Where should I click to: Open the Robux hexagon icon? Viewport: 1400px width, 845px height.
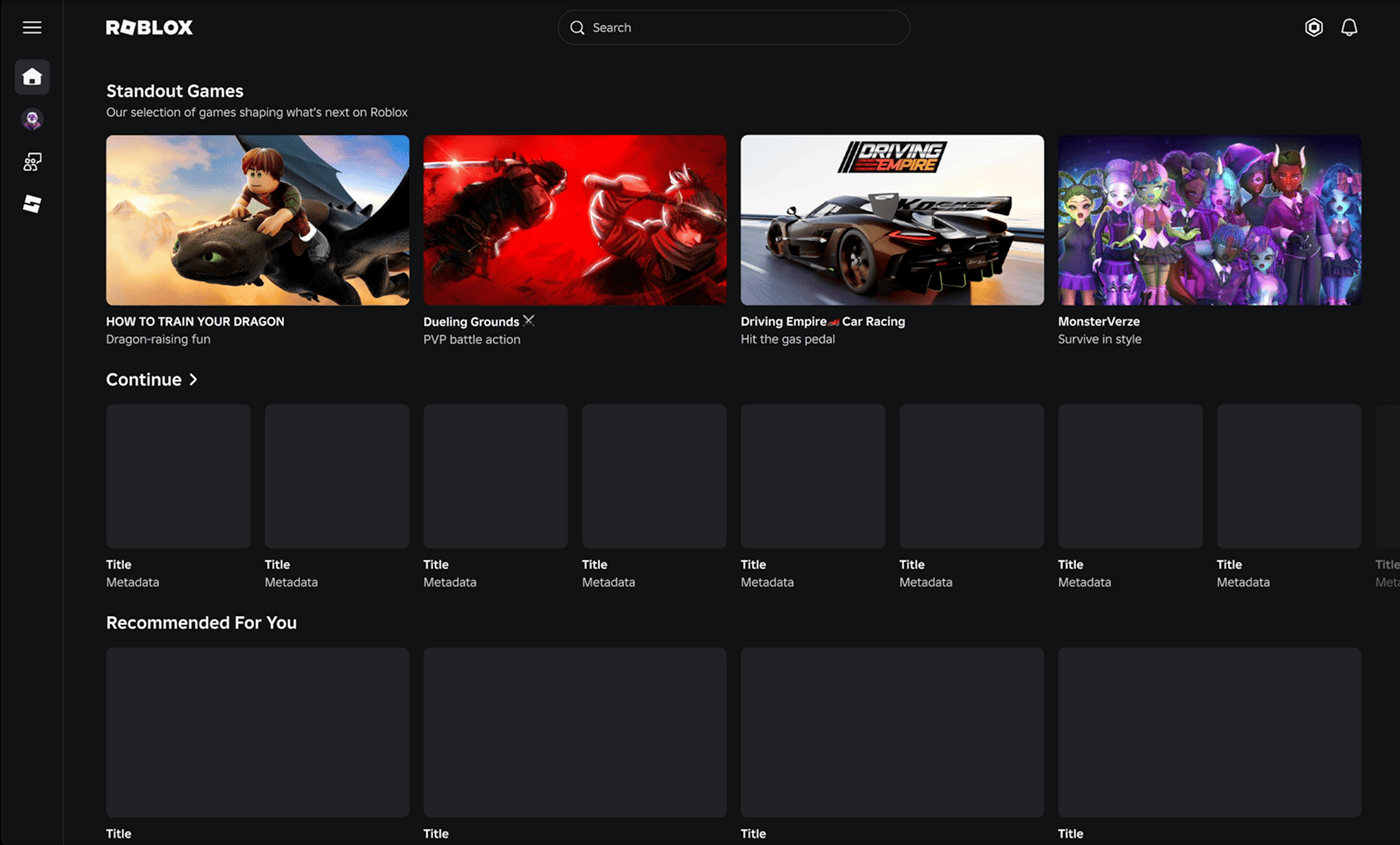coord(1314,28)
